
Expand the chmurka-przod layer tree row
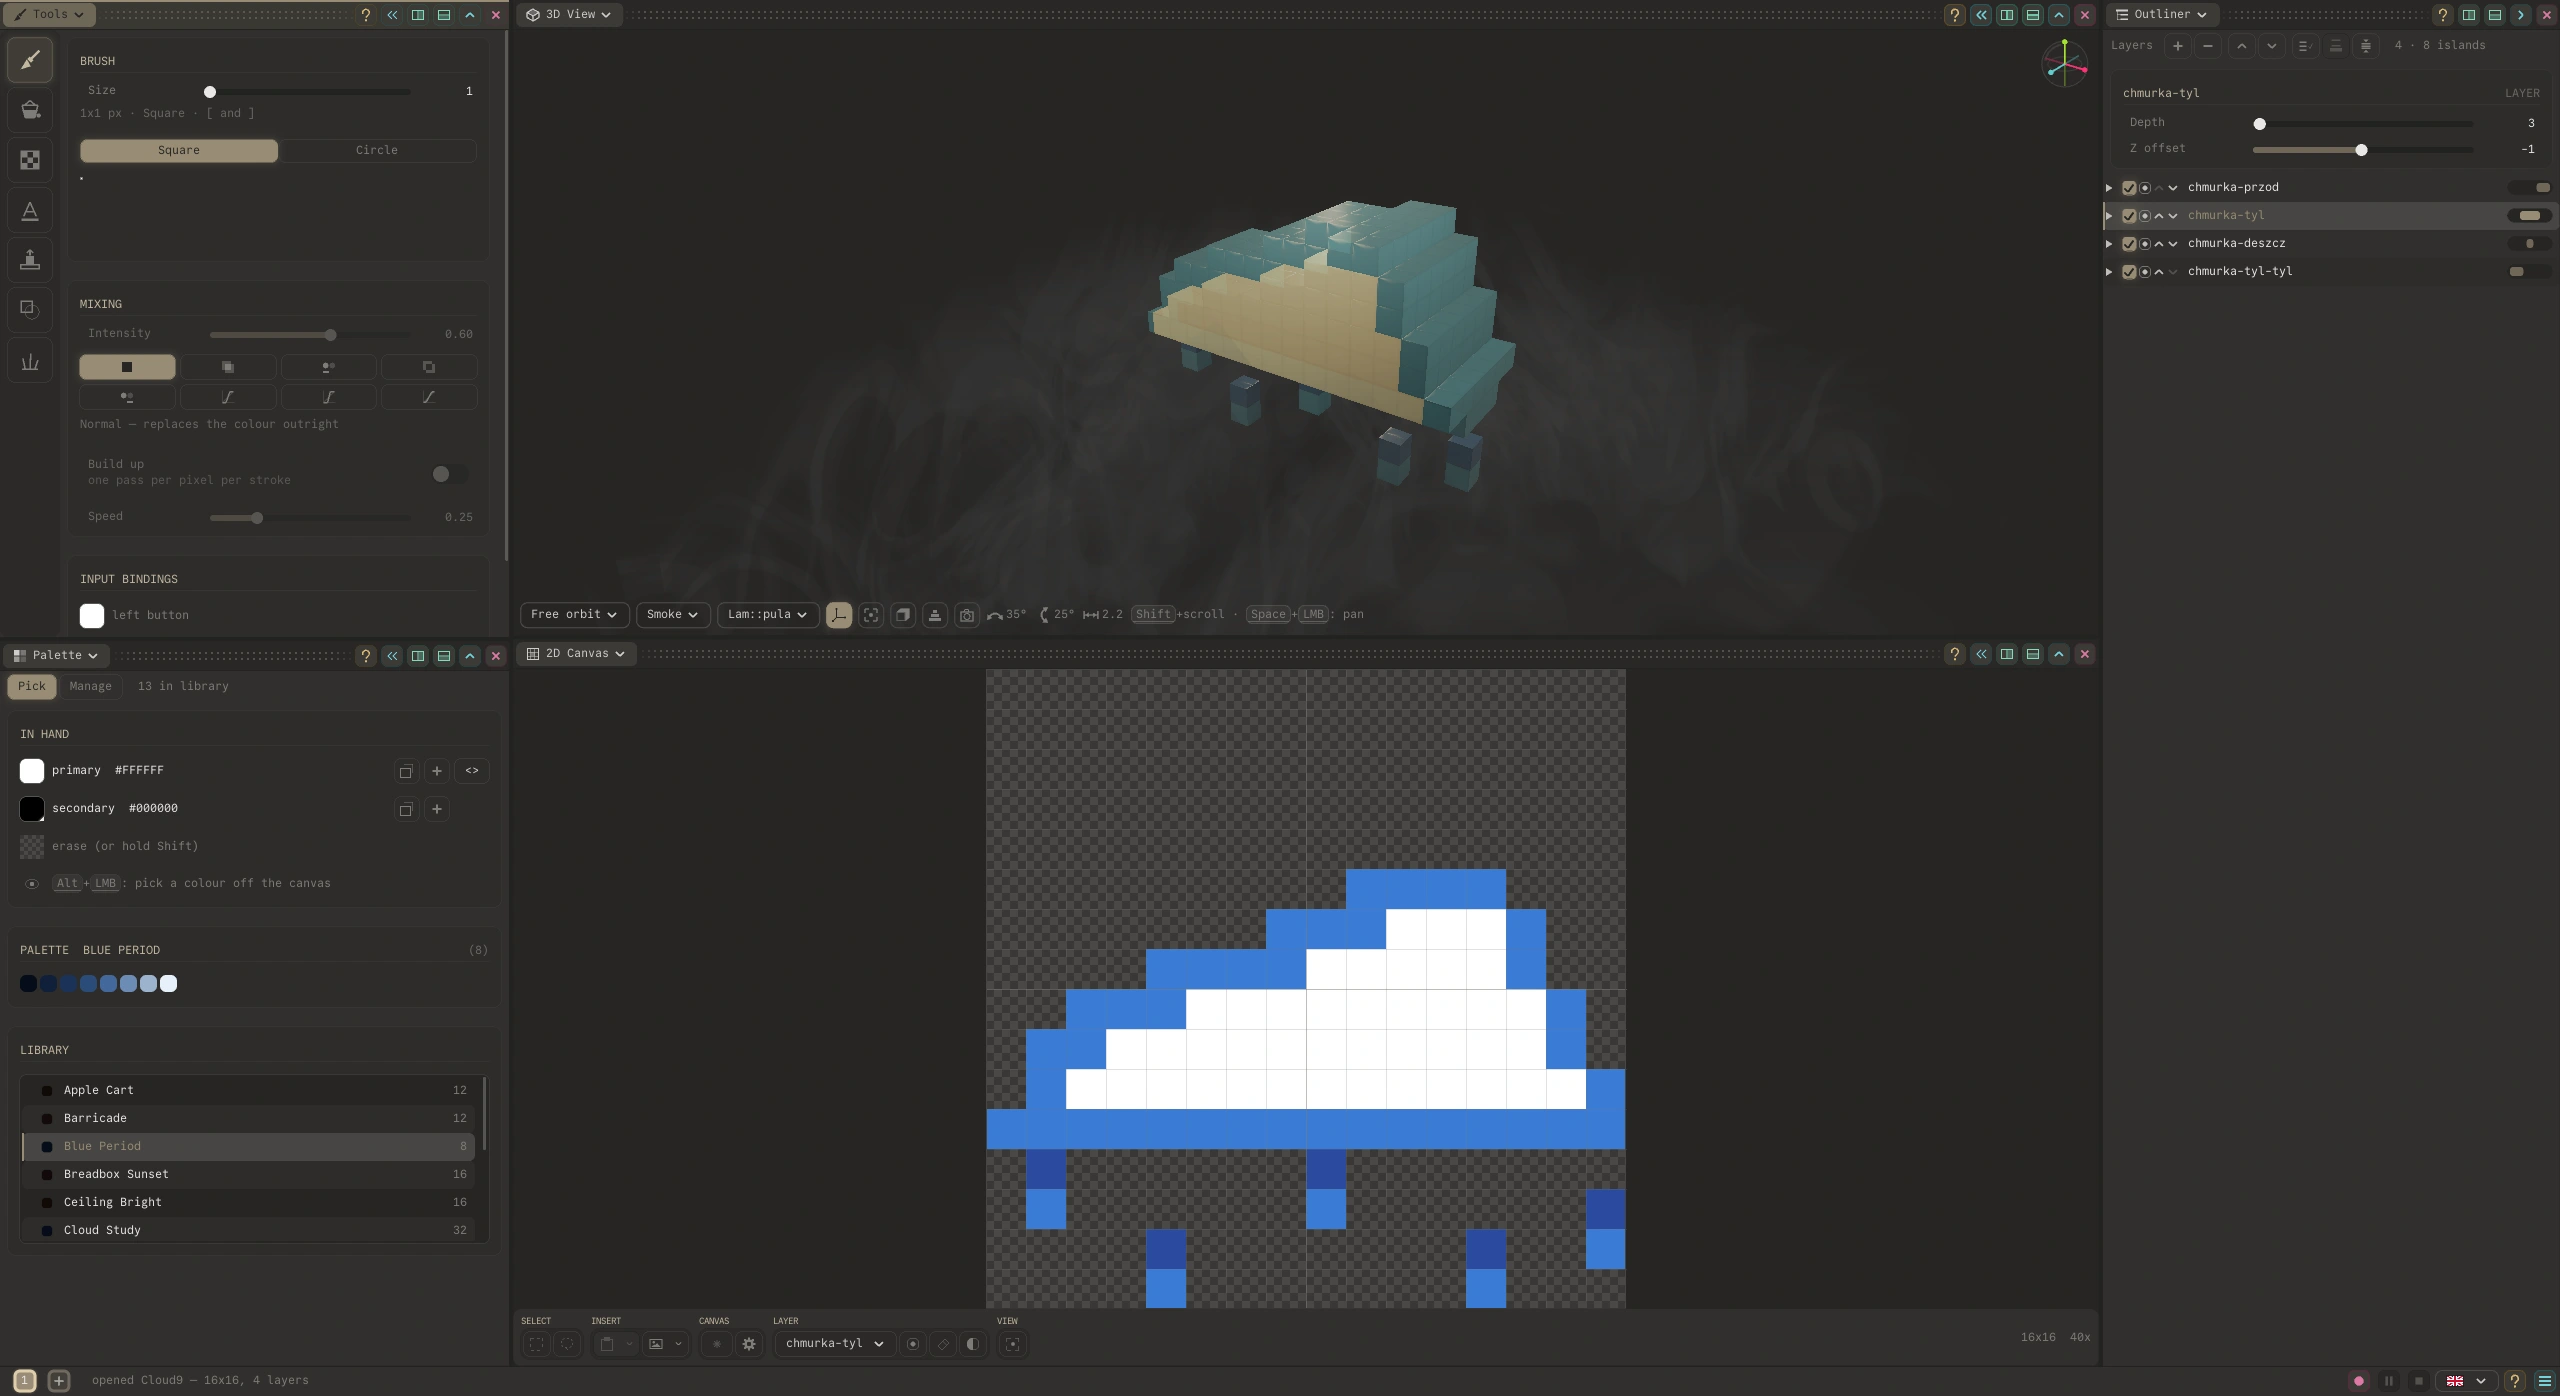point(2109,188)
